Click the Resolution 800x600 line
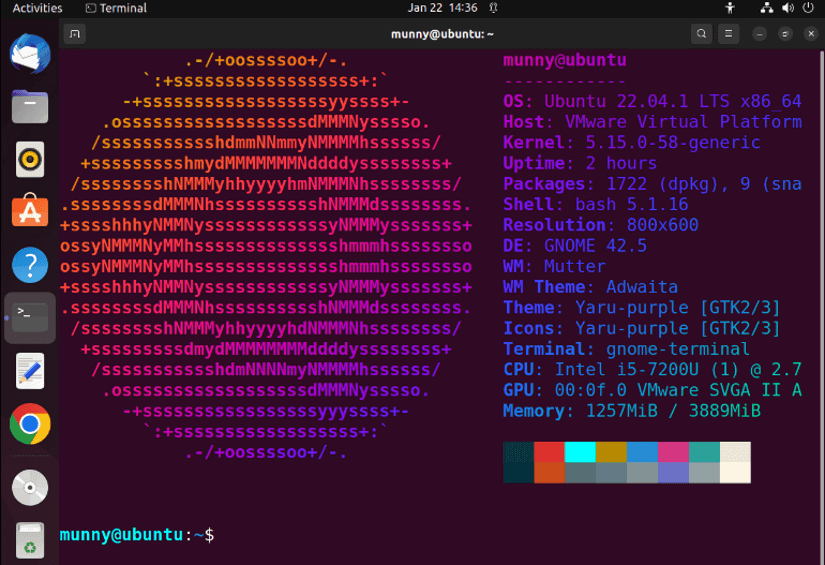 (x=601, y=225)
